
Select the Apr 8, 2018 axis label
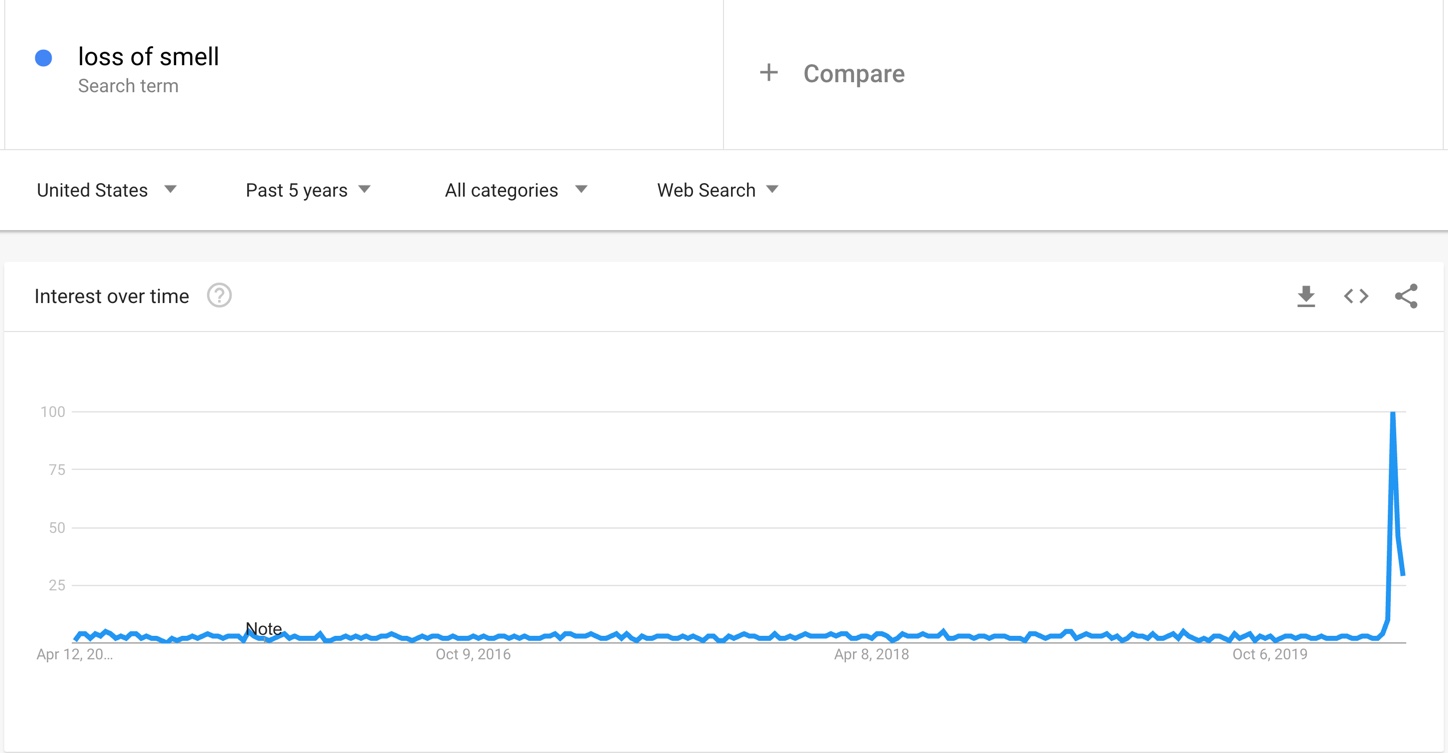click(872, 655)
